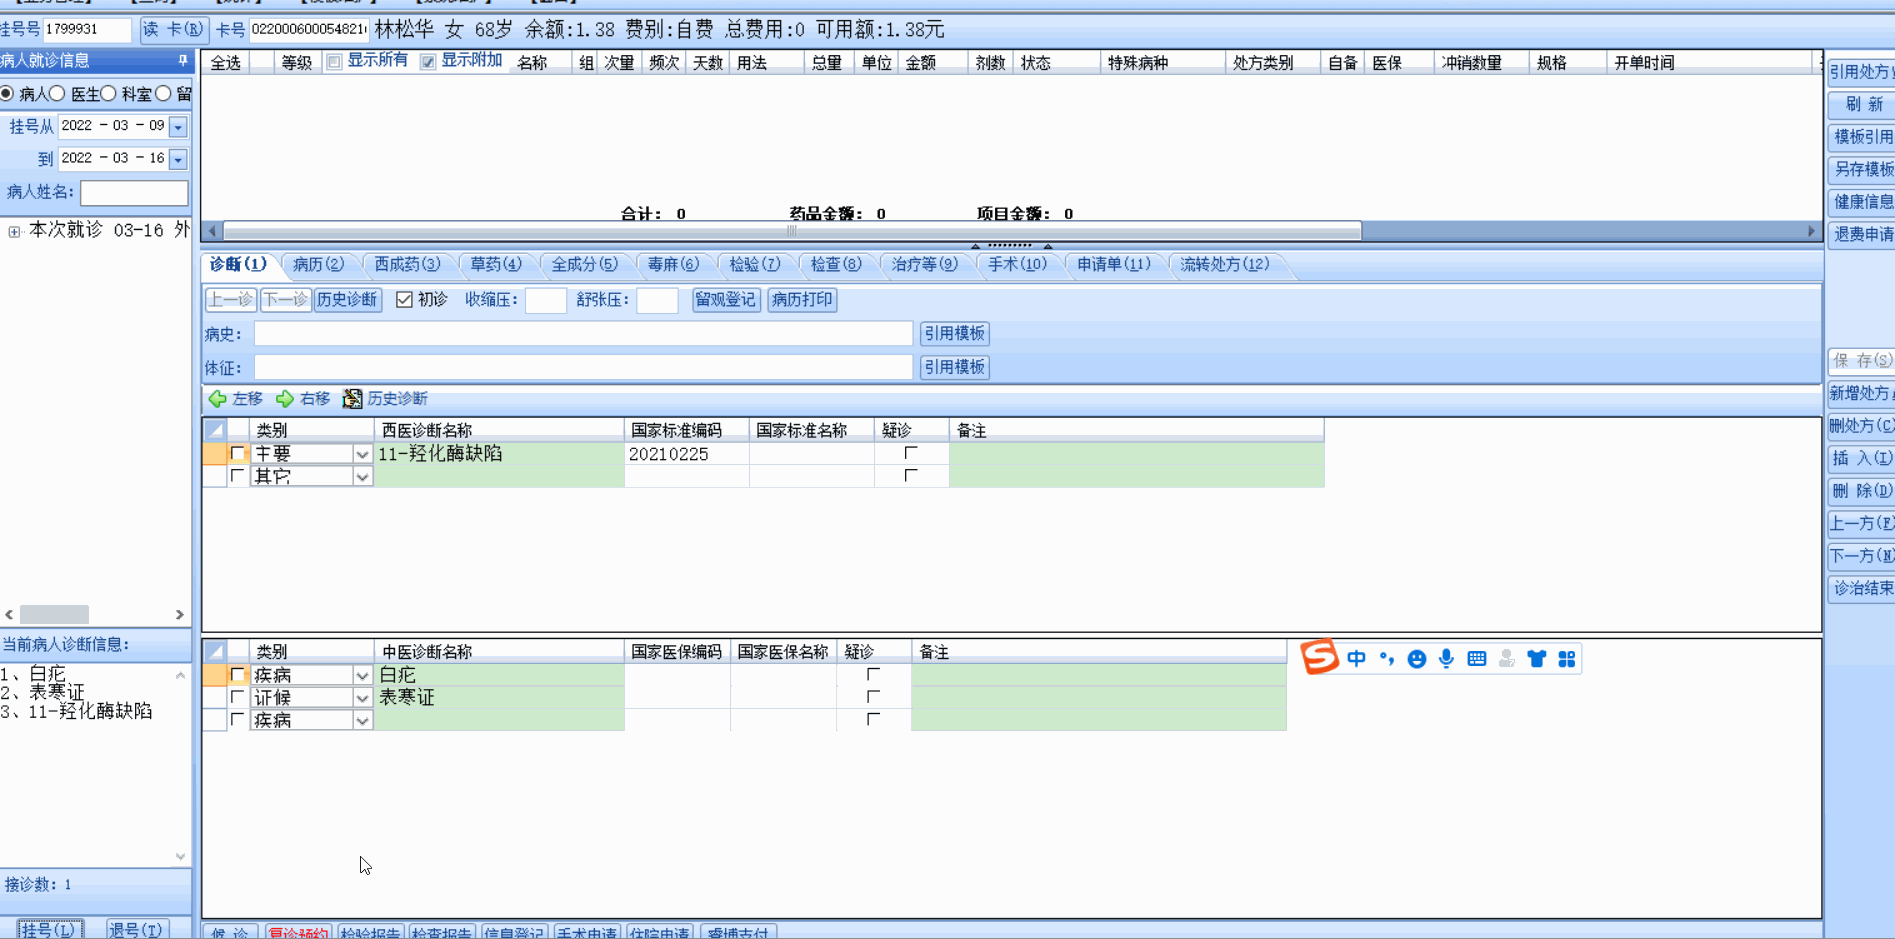Open the 到 end date dropdown

tap(178, 159)
